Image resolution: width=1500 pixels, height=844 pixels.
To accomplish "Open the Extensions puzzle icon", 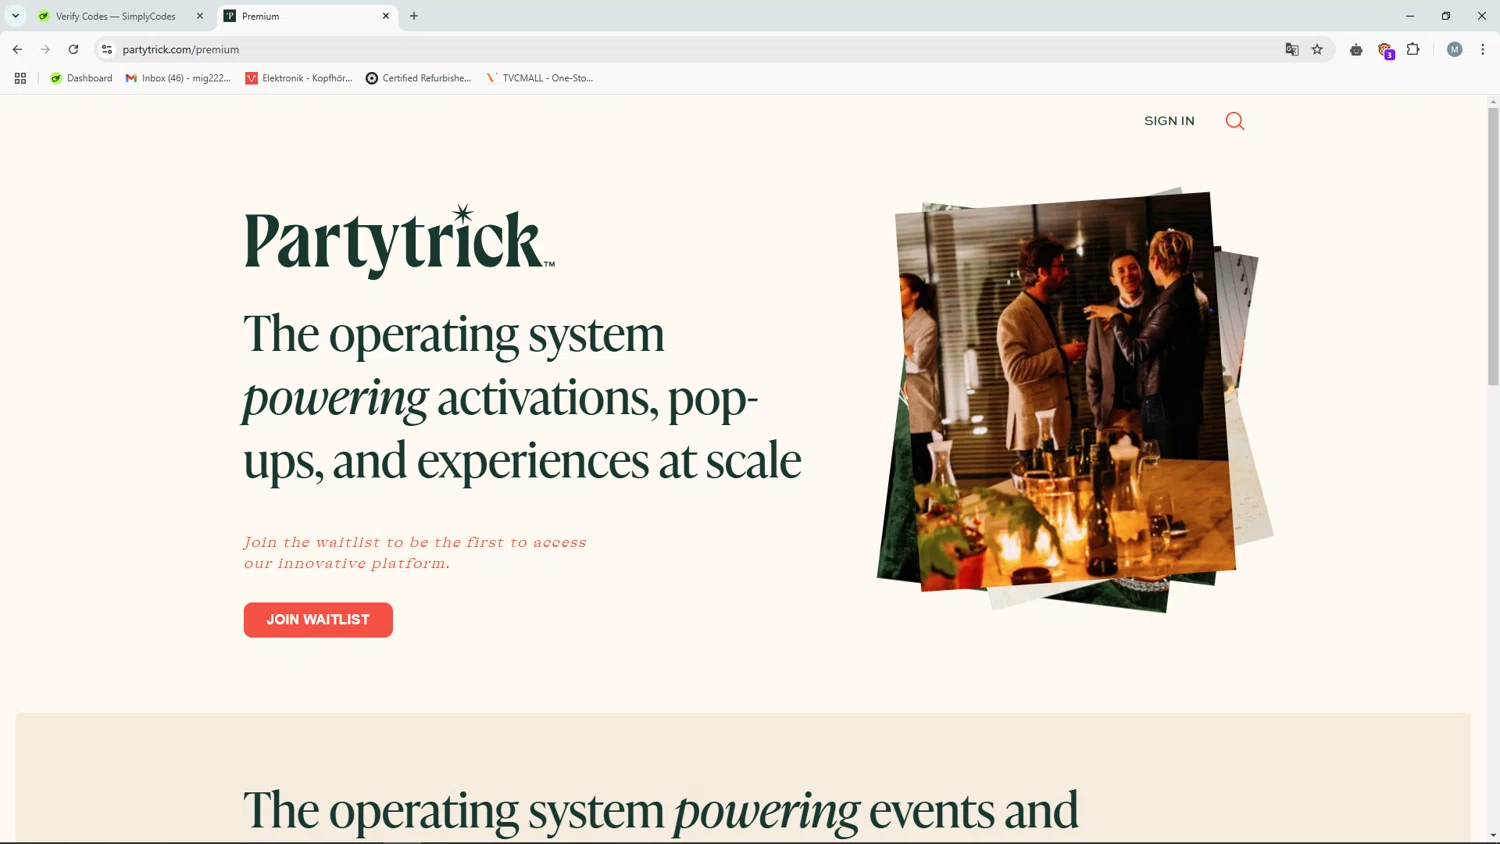I will 1413,49.
